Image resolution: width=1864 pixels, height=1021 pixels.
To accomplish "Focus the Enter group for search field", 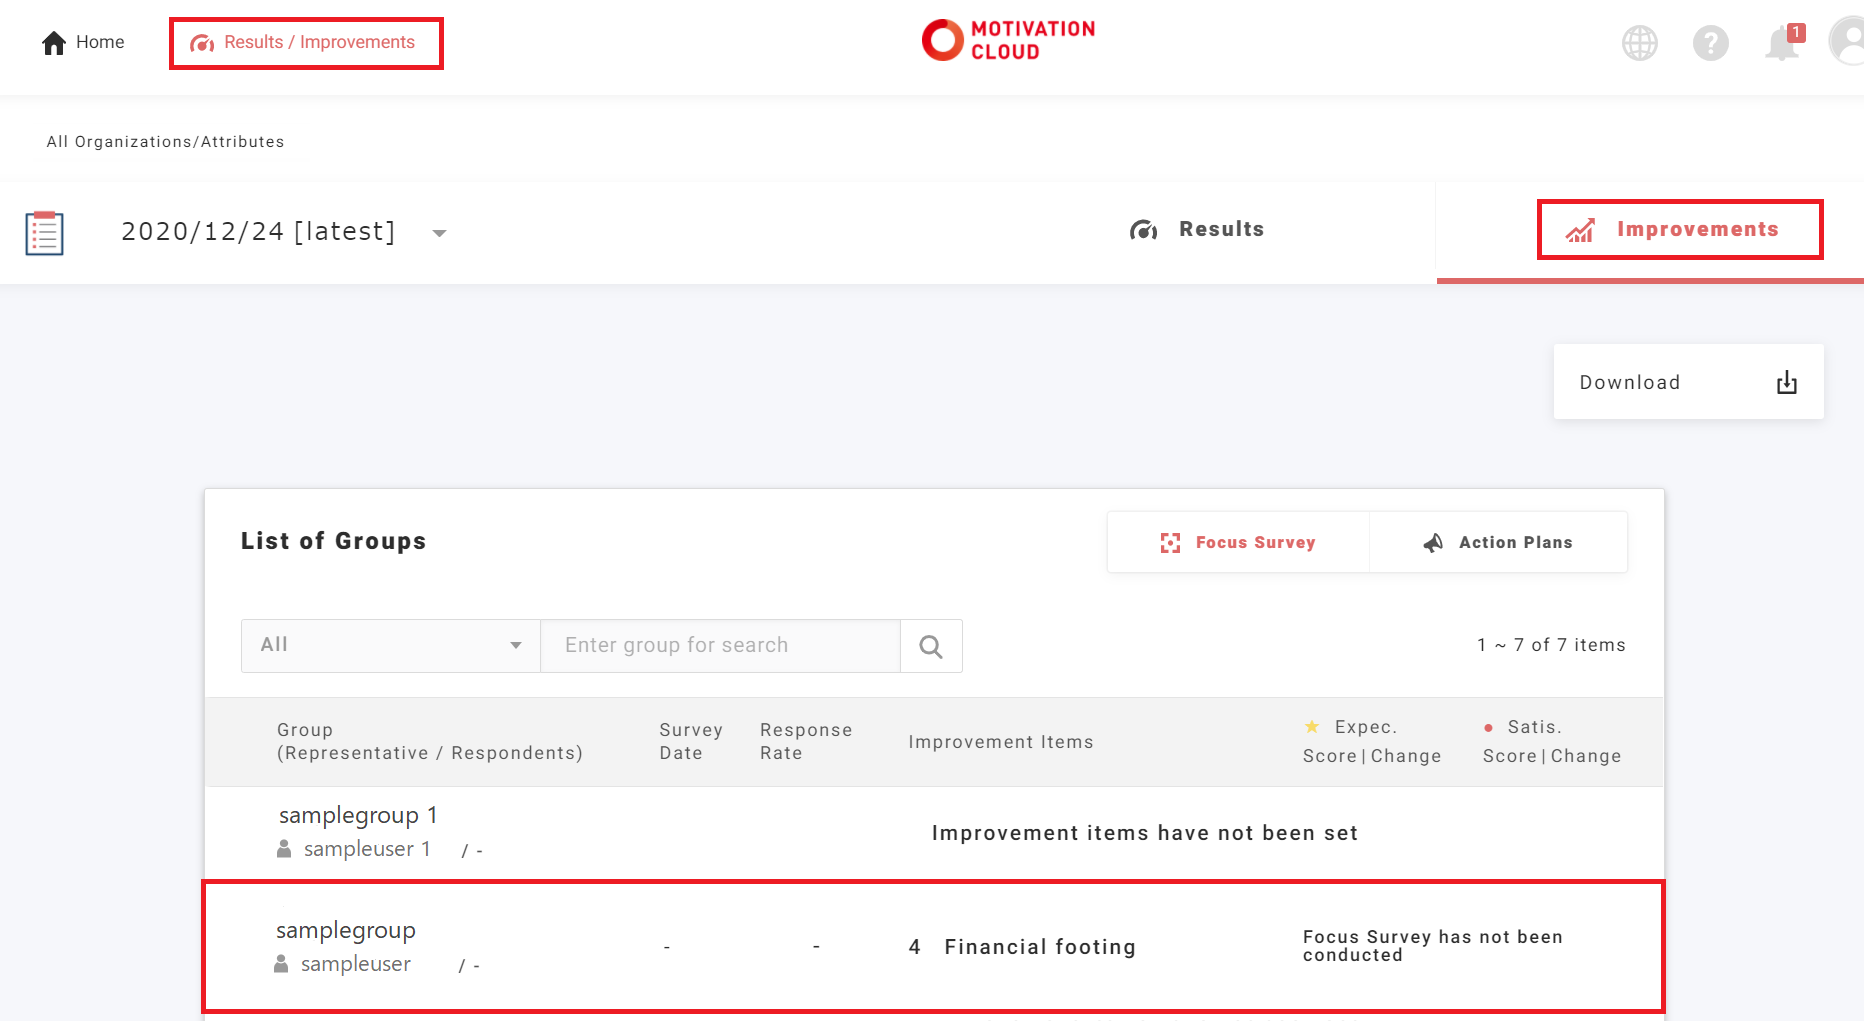I will 720,646.
